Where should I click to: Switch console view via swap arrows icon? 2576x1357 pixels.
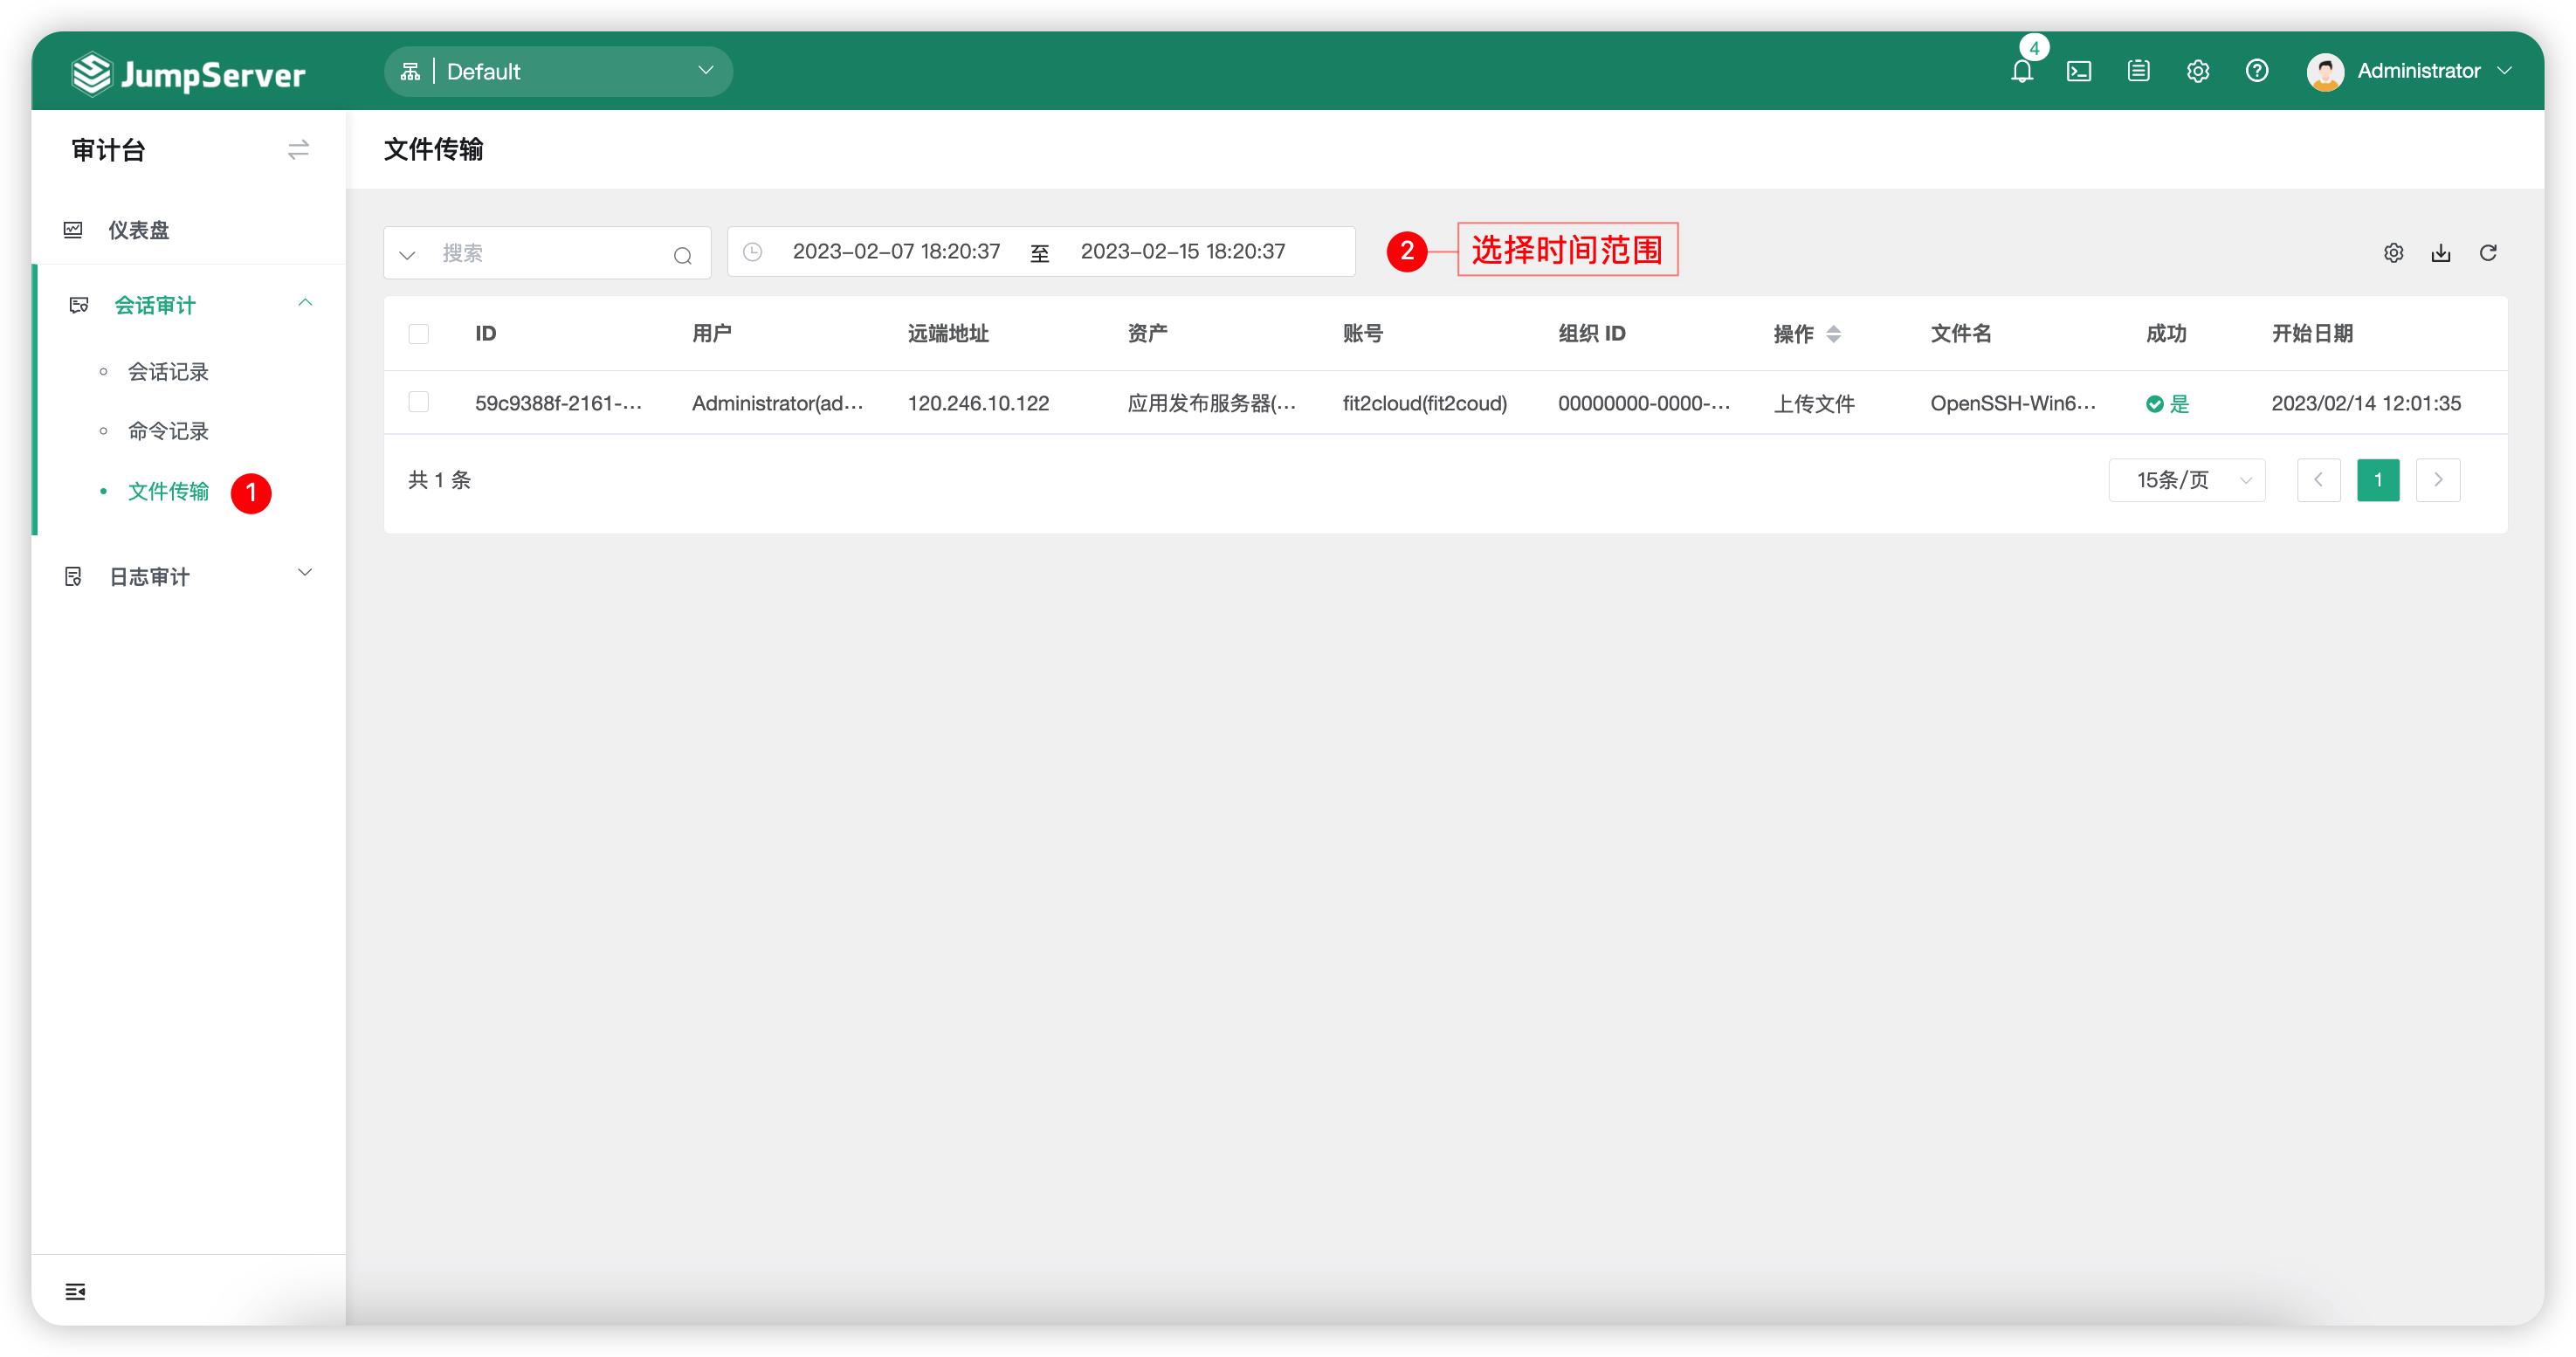[x=298, y=150]
